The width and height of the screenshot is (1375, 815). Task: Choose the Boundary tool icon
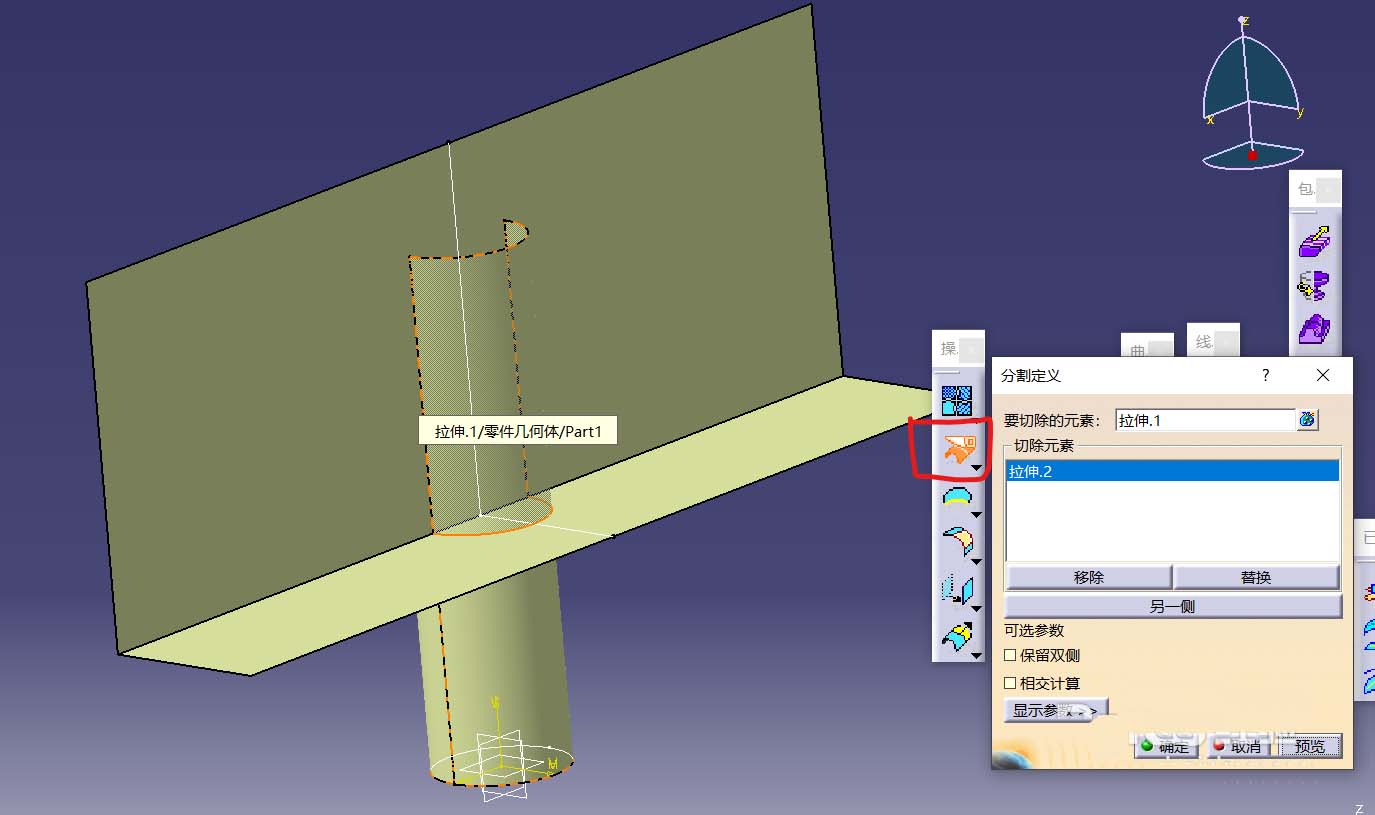click(x=956, y=497)
